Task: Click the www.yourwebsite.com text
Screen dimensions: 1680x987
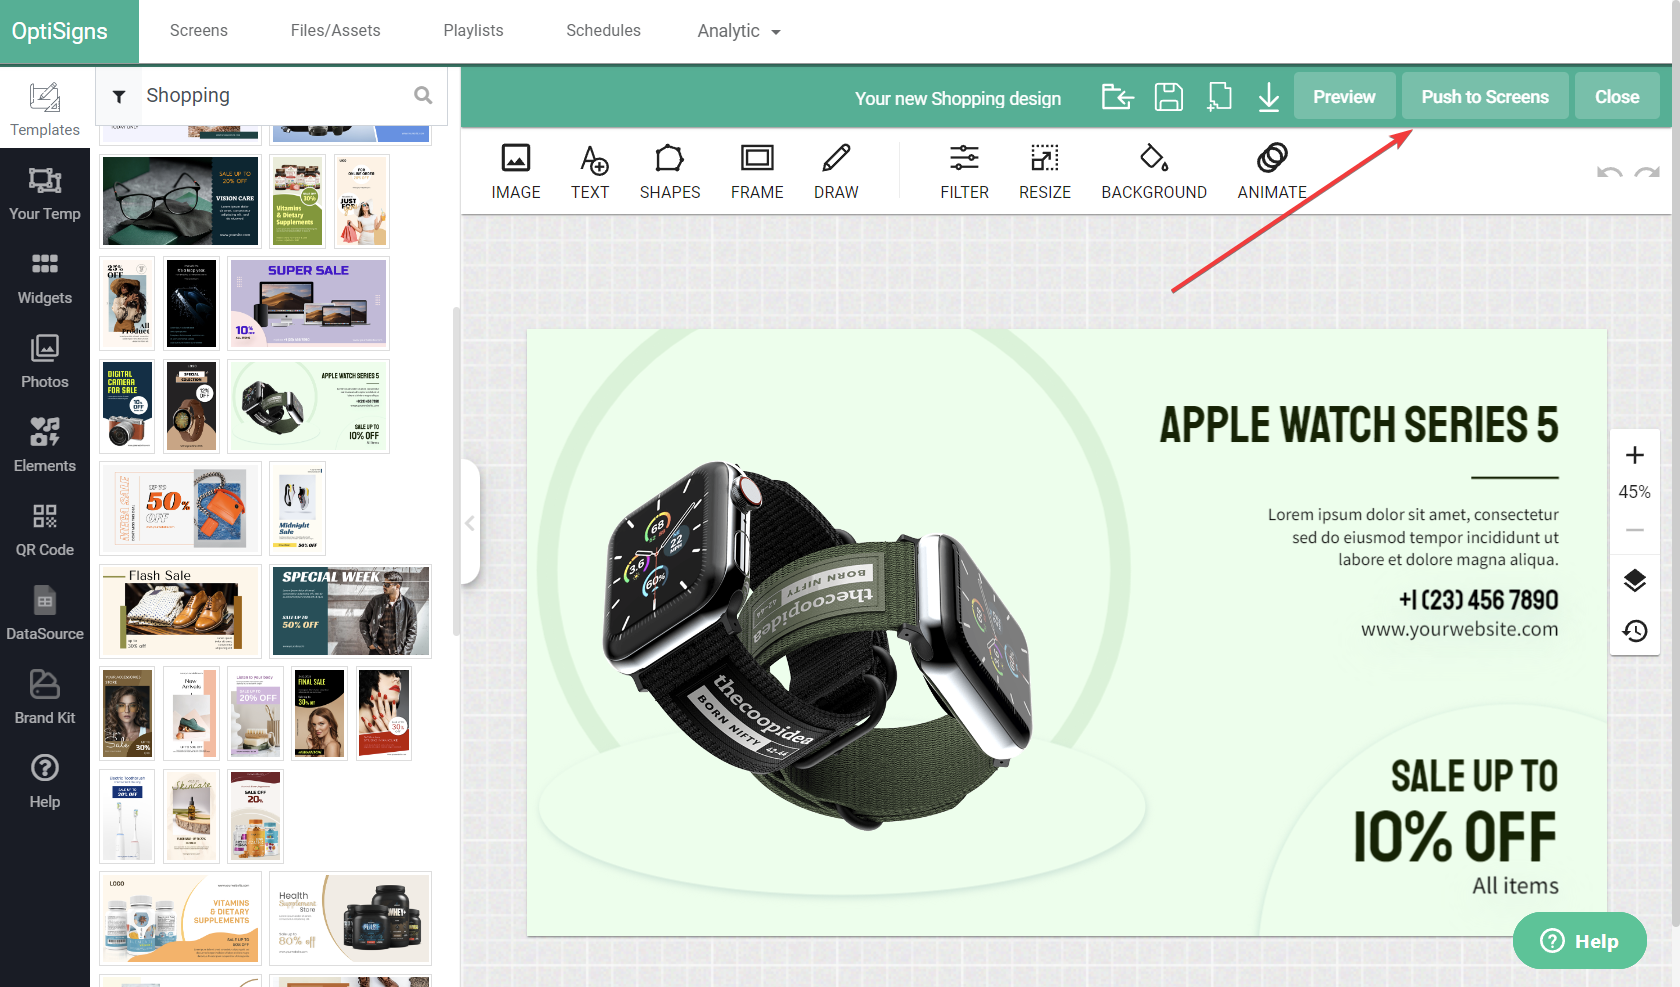Action: (x=1459, y=629)
